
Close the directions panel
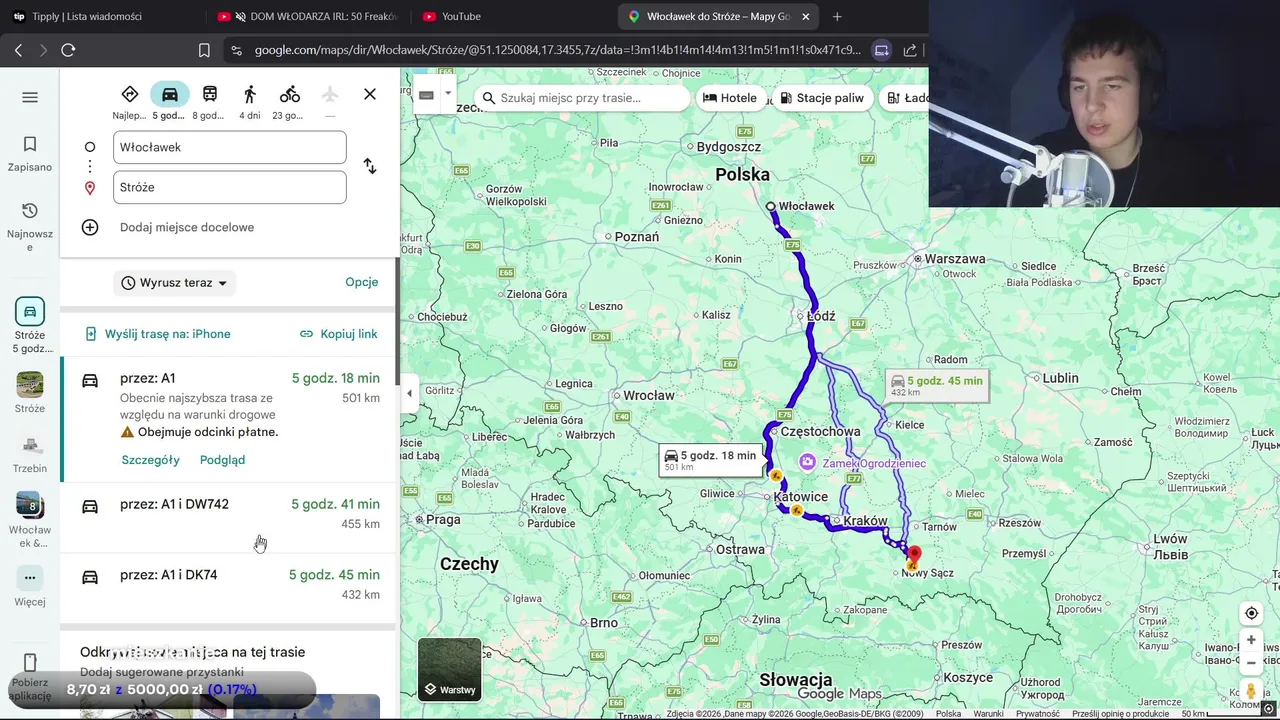pyautogui.click(x=370, y=94)
